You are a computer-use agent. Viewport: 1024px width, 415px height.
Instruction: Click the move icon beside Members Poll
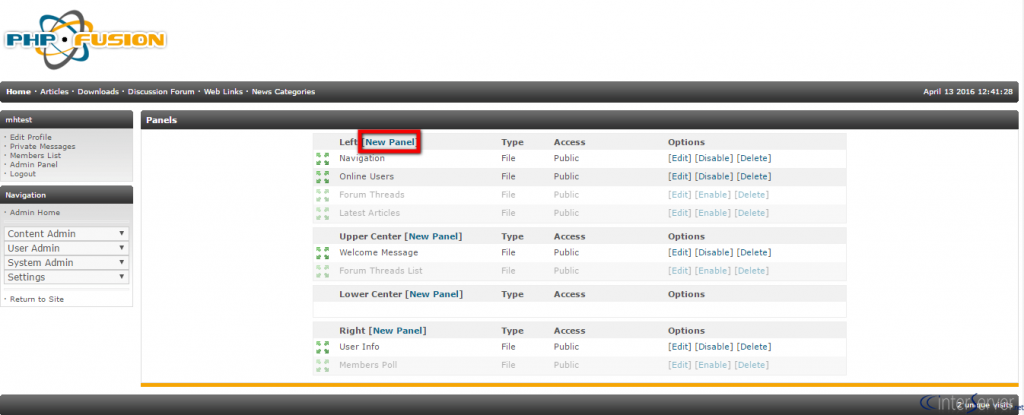(322, 365)
